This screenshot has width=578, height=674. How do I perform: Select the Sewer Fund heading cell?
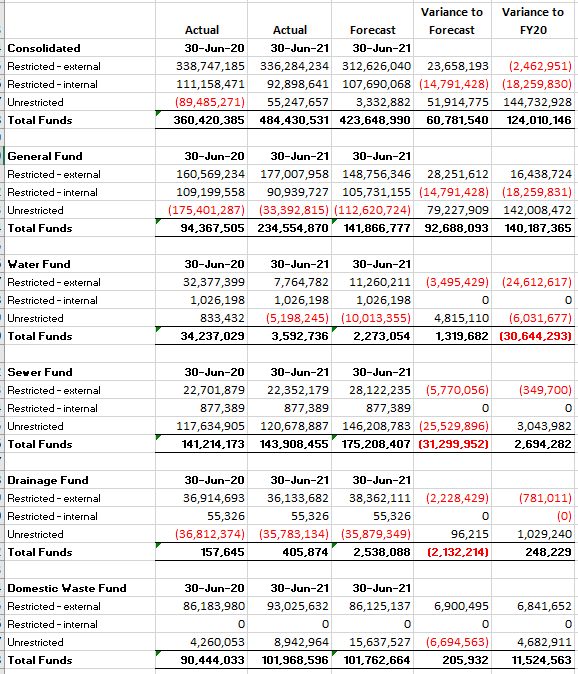[x=80, y=372]
